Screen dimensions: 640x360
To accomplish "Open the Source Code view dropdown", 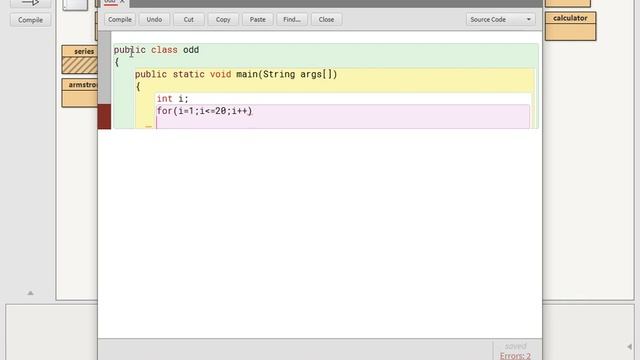I will (500, 20).
